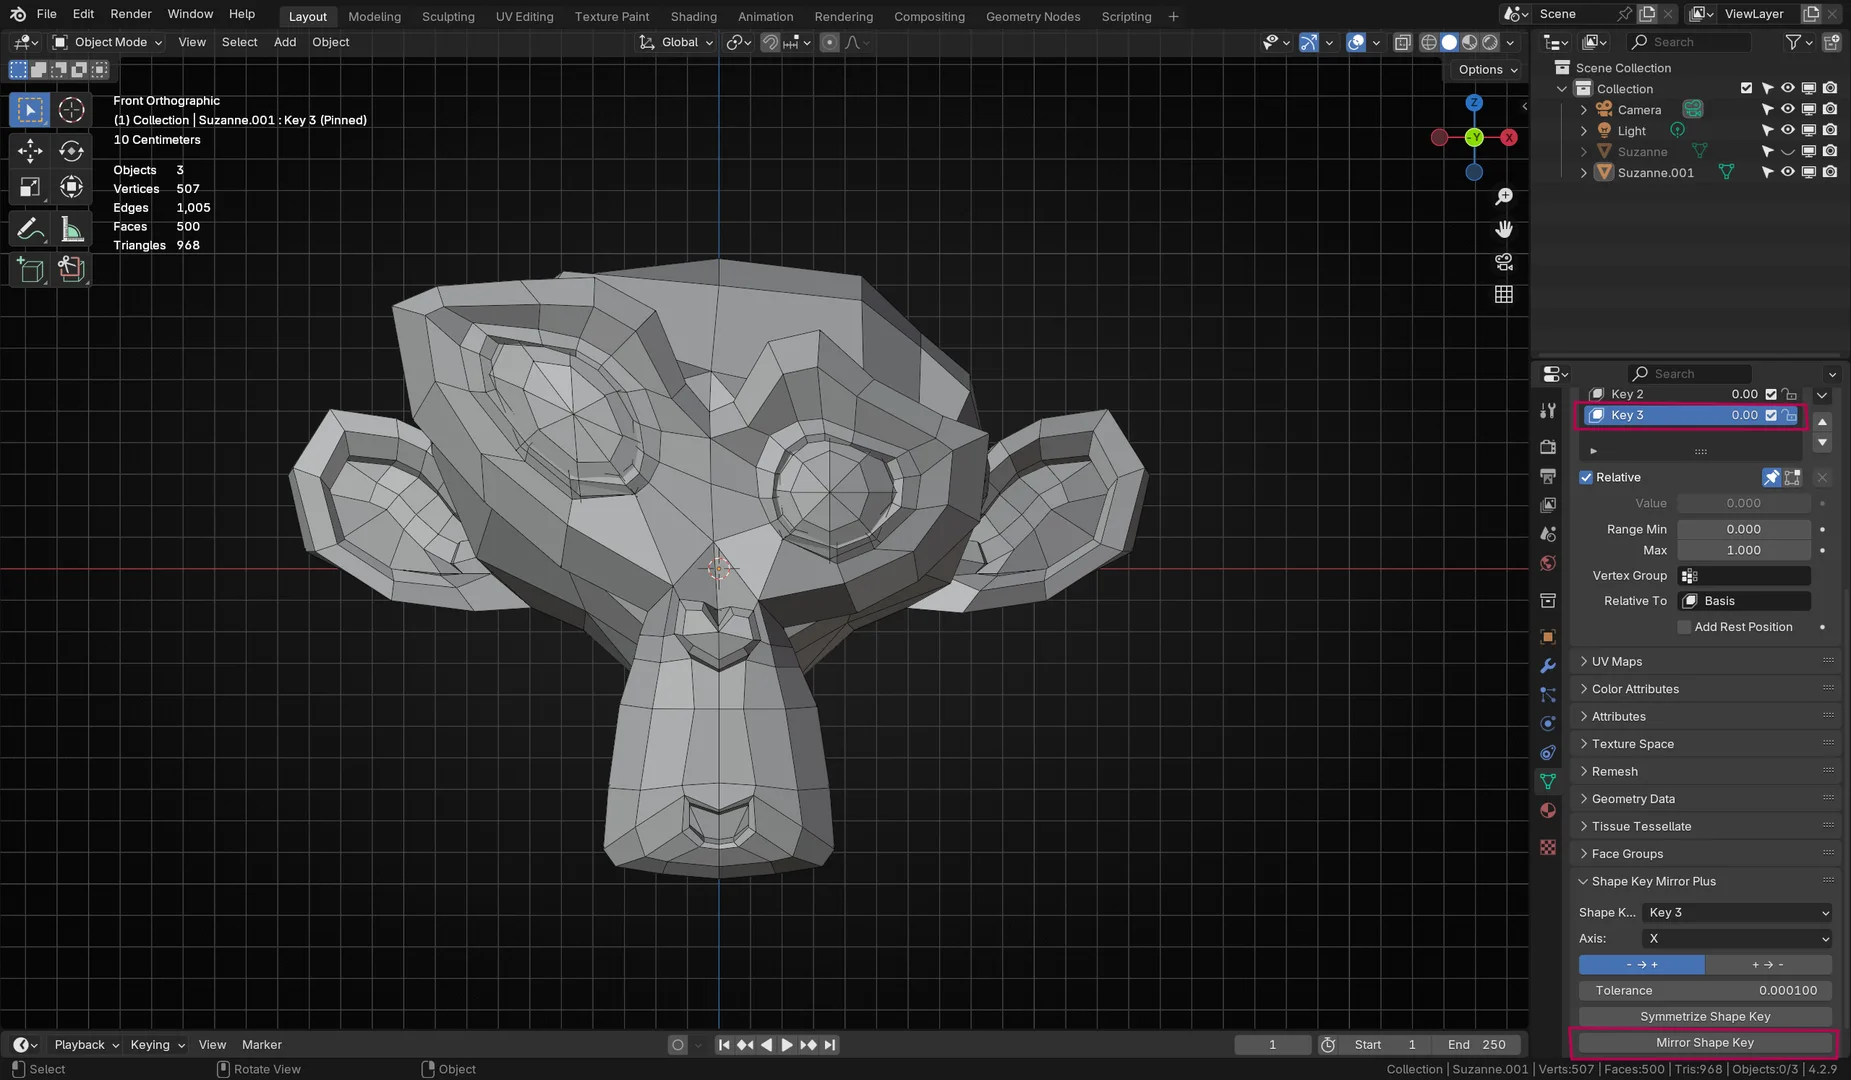The height and width of the screenshot is (1080, 1851).
Task: Open the Shape Key selector dropdown
Action: [1738, 912]
